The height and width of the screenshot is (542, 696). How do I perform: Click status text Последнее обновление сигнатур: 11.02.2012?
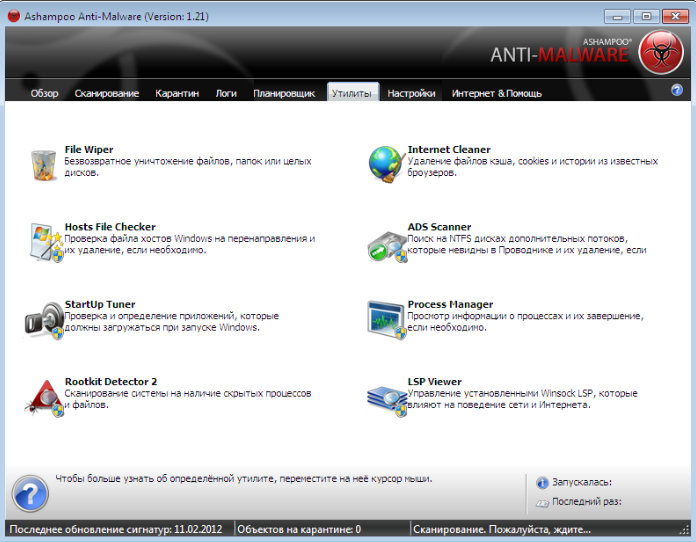click(116, 530)
